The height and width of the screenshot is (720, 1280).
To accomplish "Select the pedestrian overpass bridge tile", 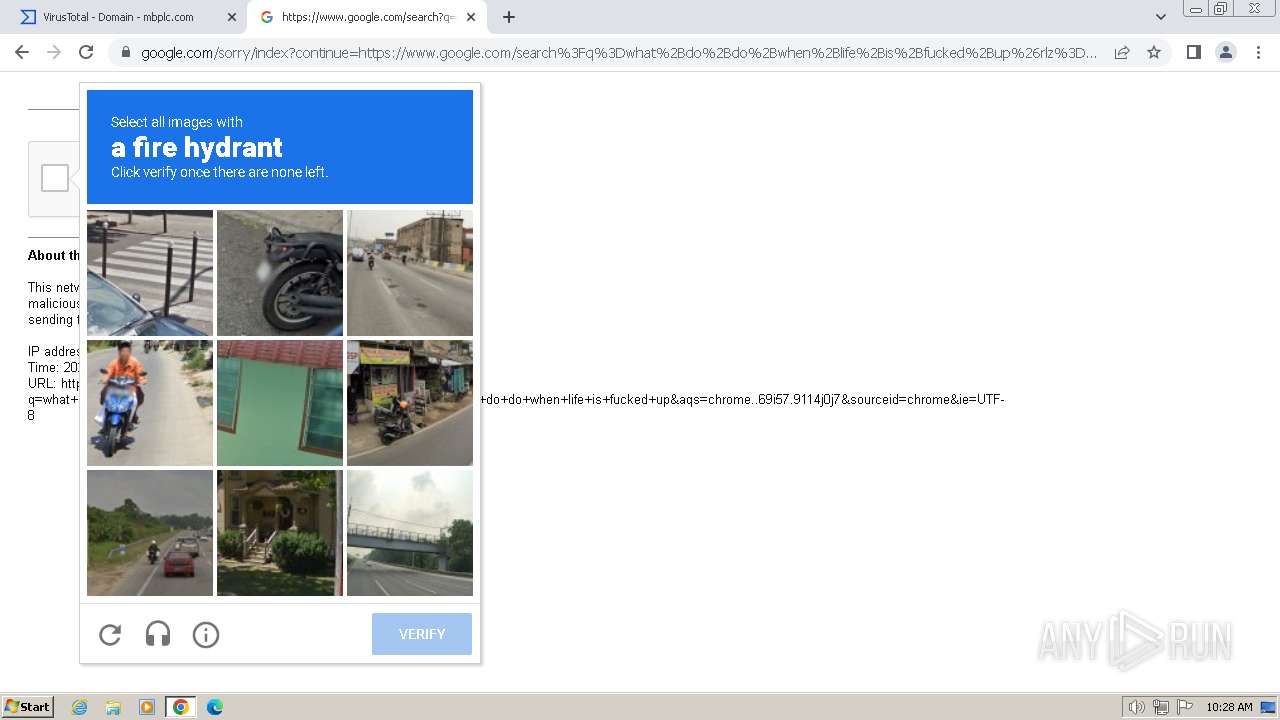I will (x=410, y=533).
